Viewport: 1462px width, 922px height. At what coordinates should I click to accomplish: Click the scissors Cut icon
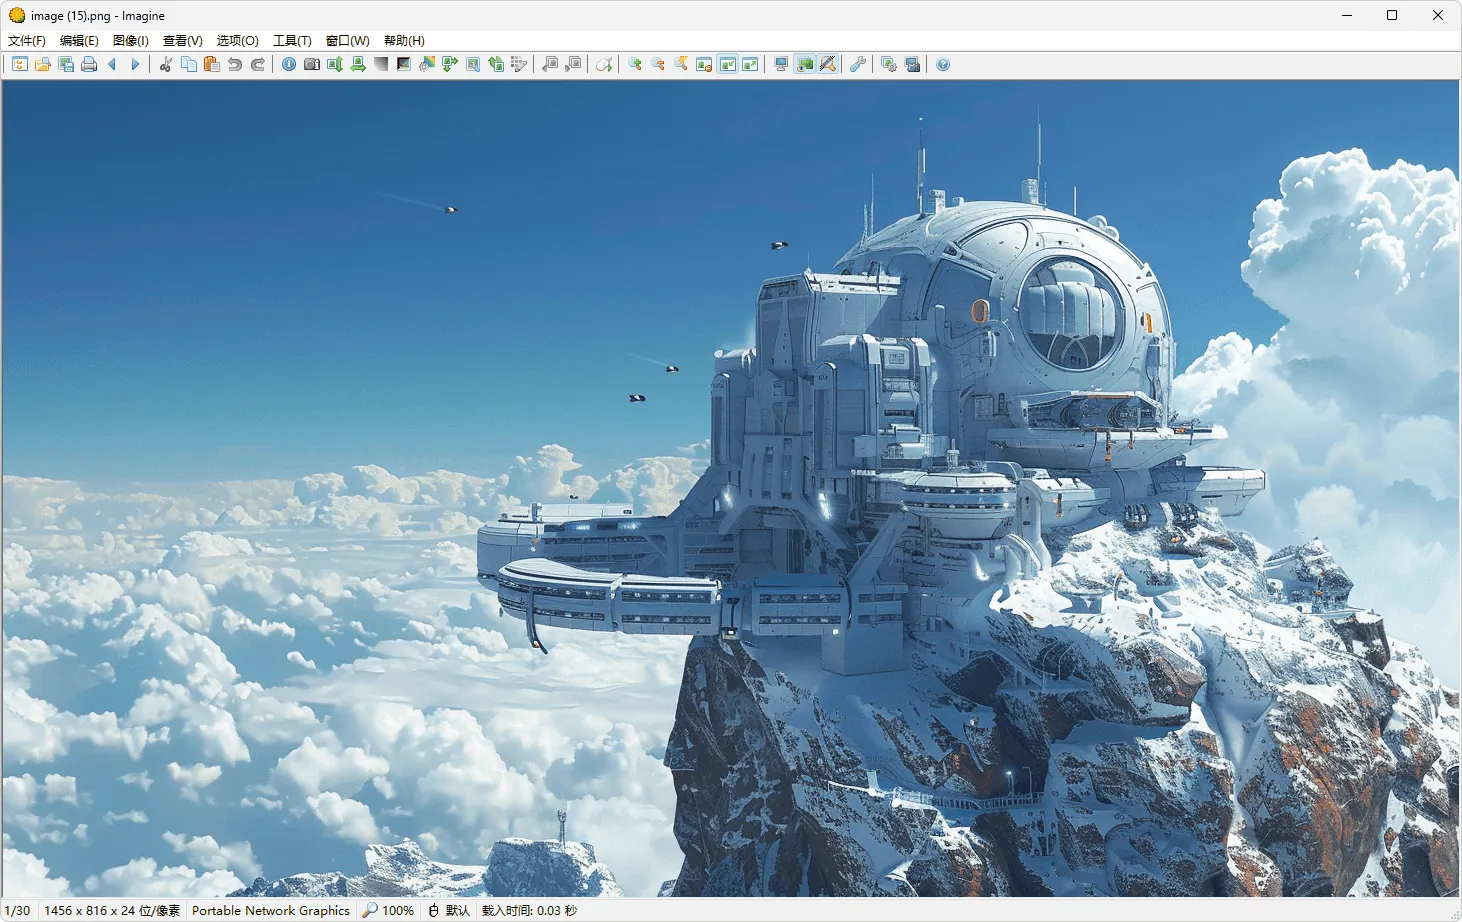coord(166,64)
